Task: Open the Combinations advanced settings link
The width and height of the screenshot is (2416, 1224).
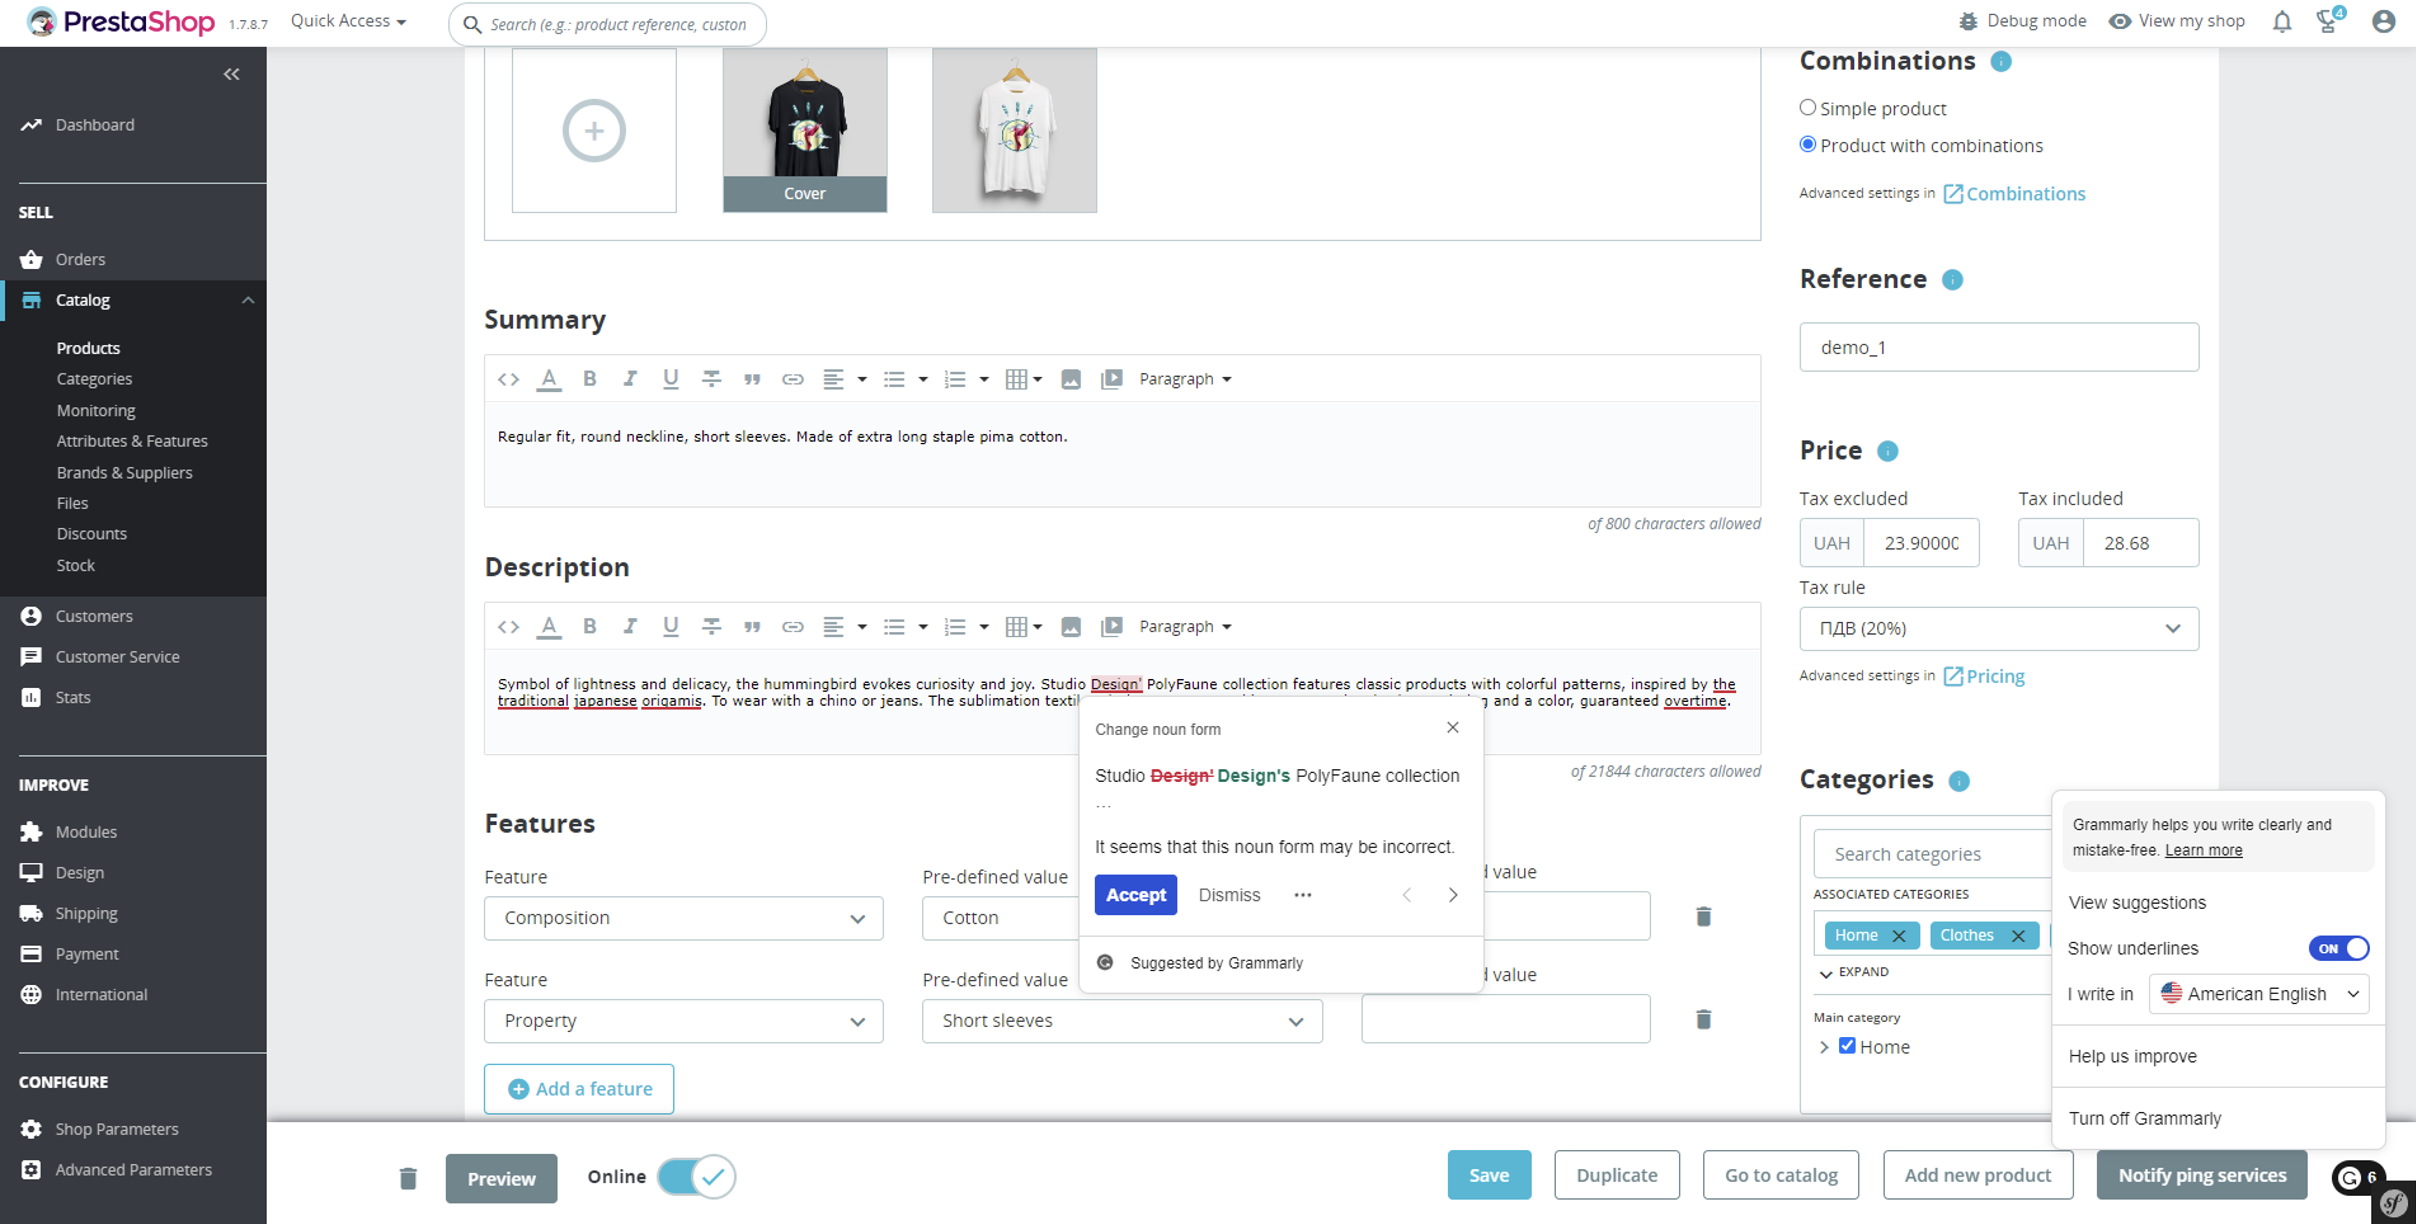Action: (2014, 194)
